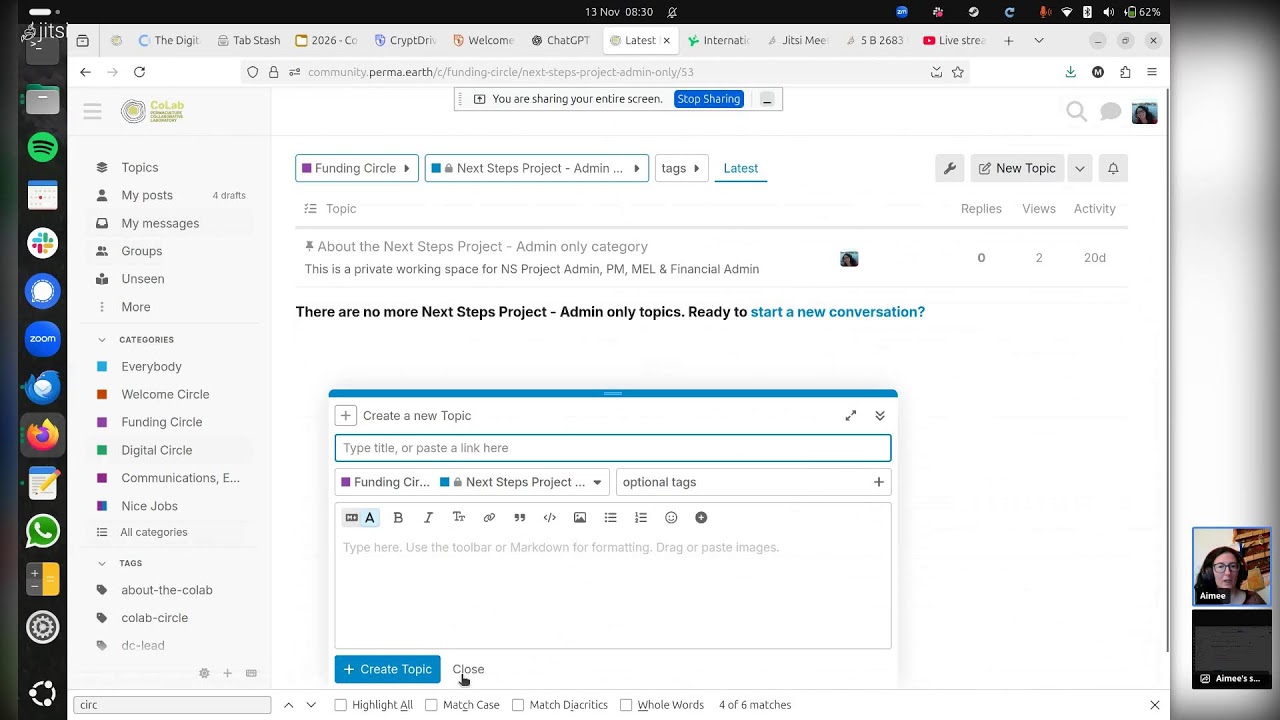1280x720 pixels.
Task: Open composer action plus menu beside title
Action: click(345, 416)
